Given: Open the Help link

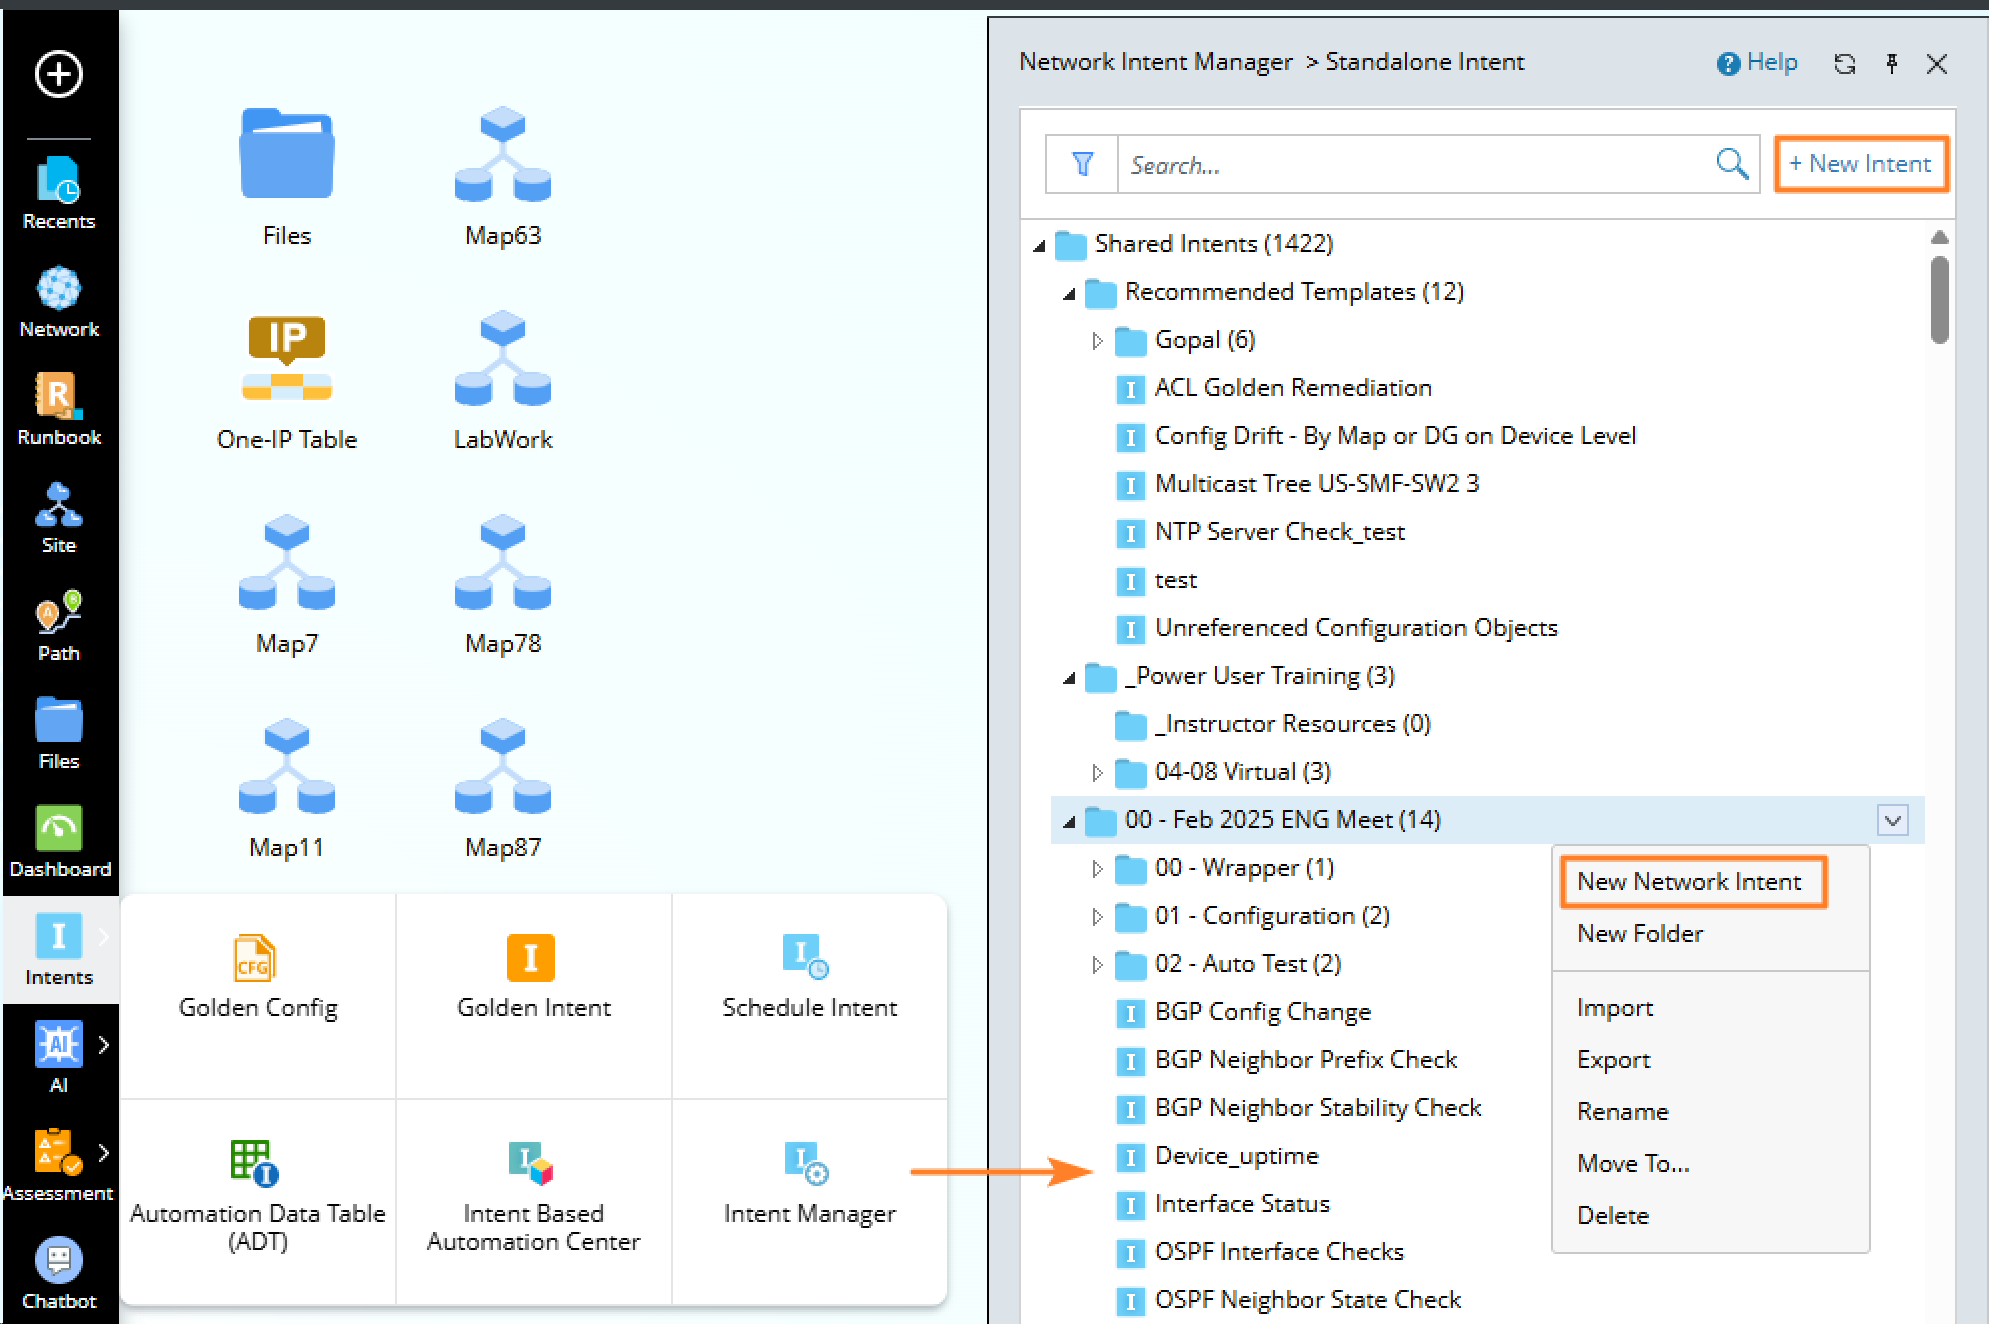Looking at the screenshot, I should 1757,63.
